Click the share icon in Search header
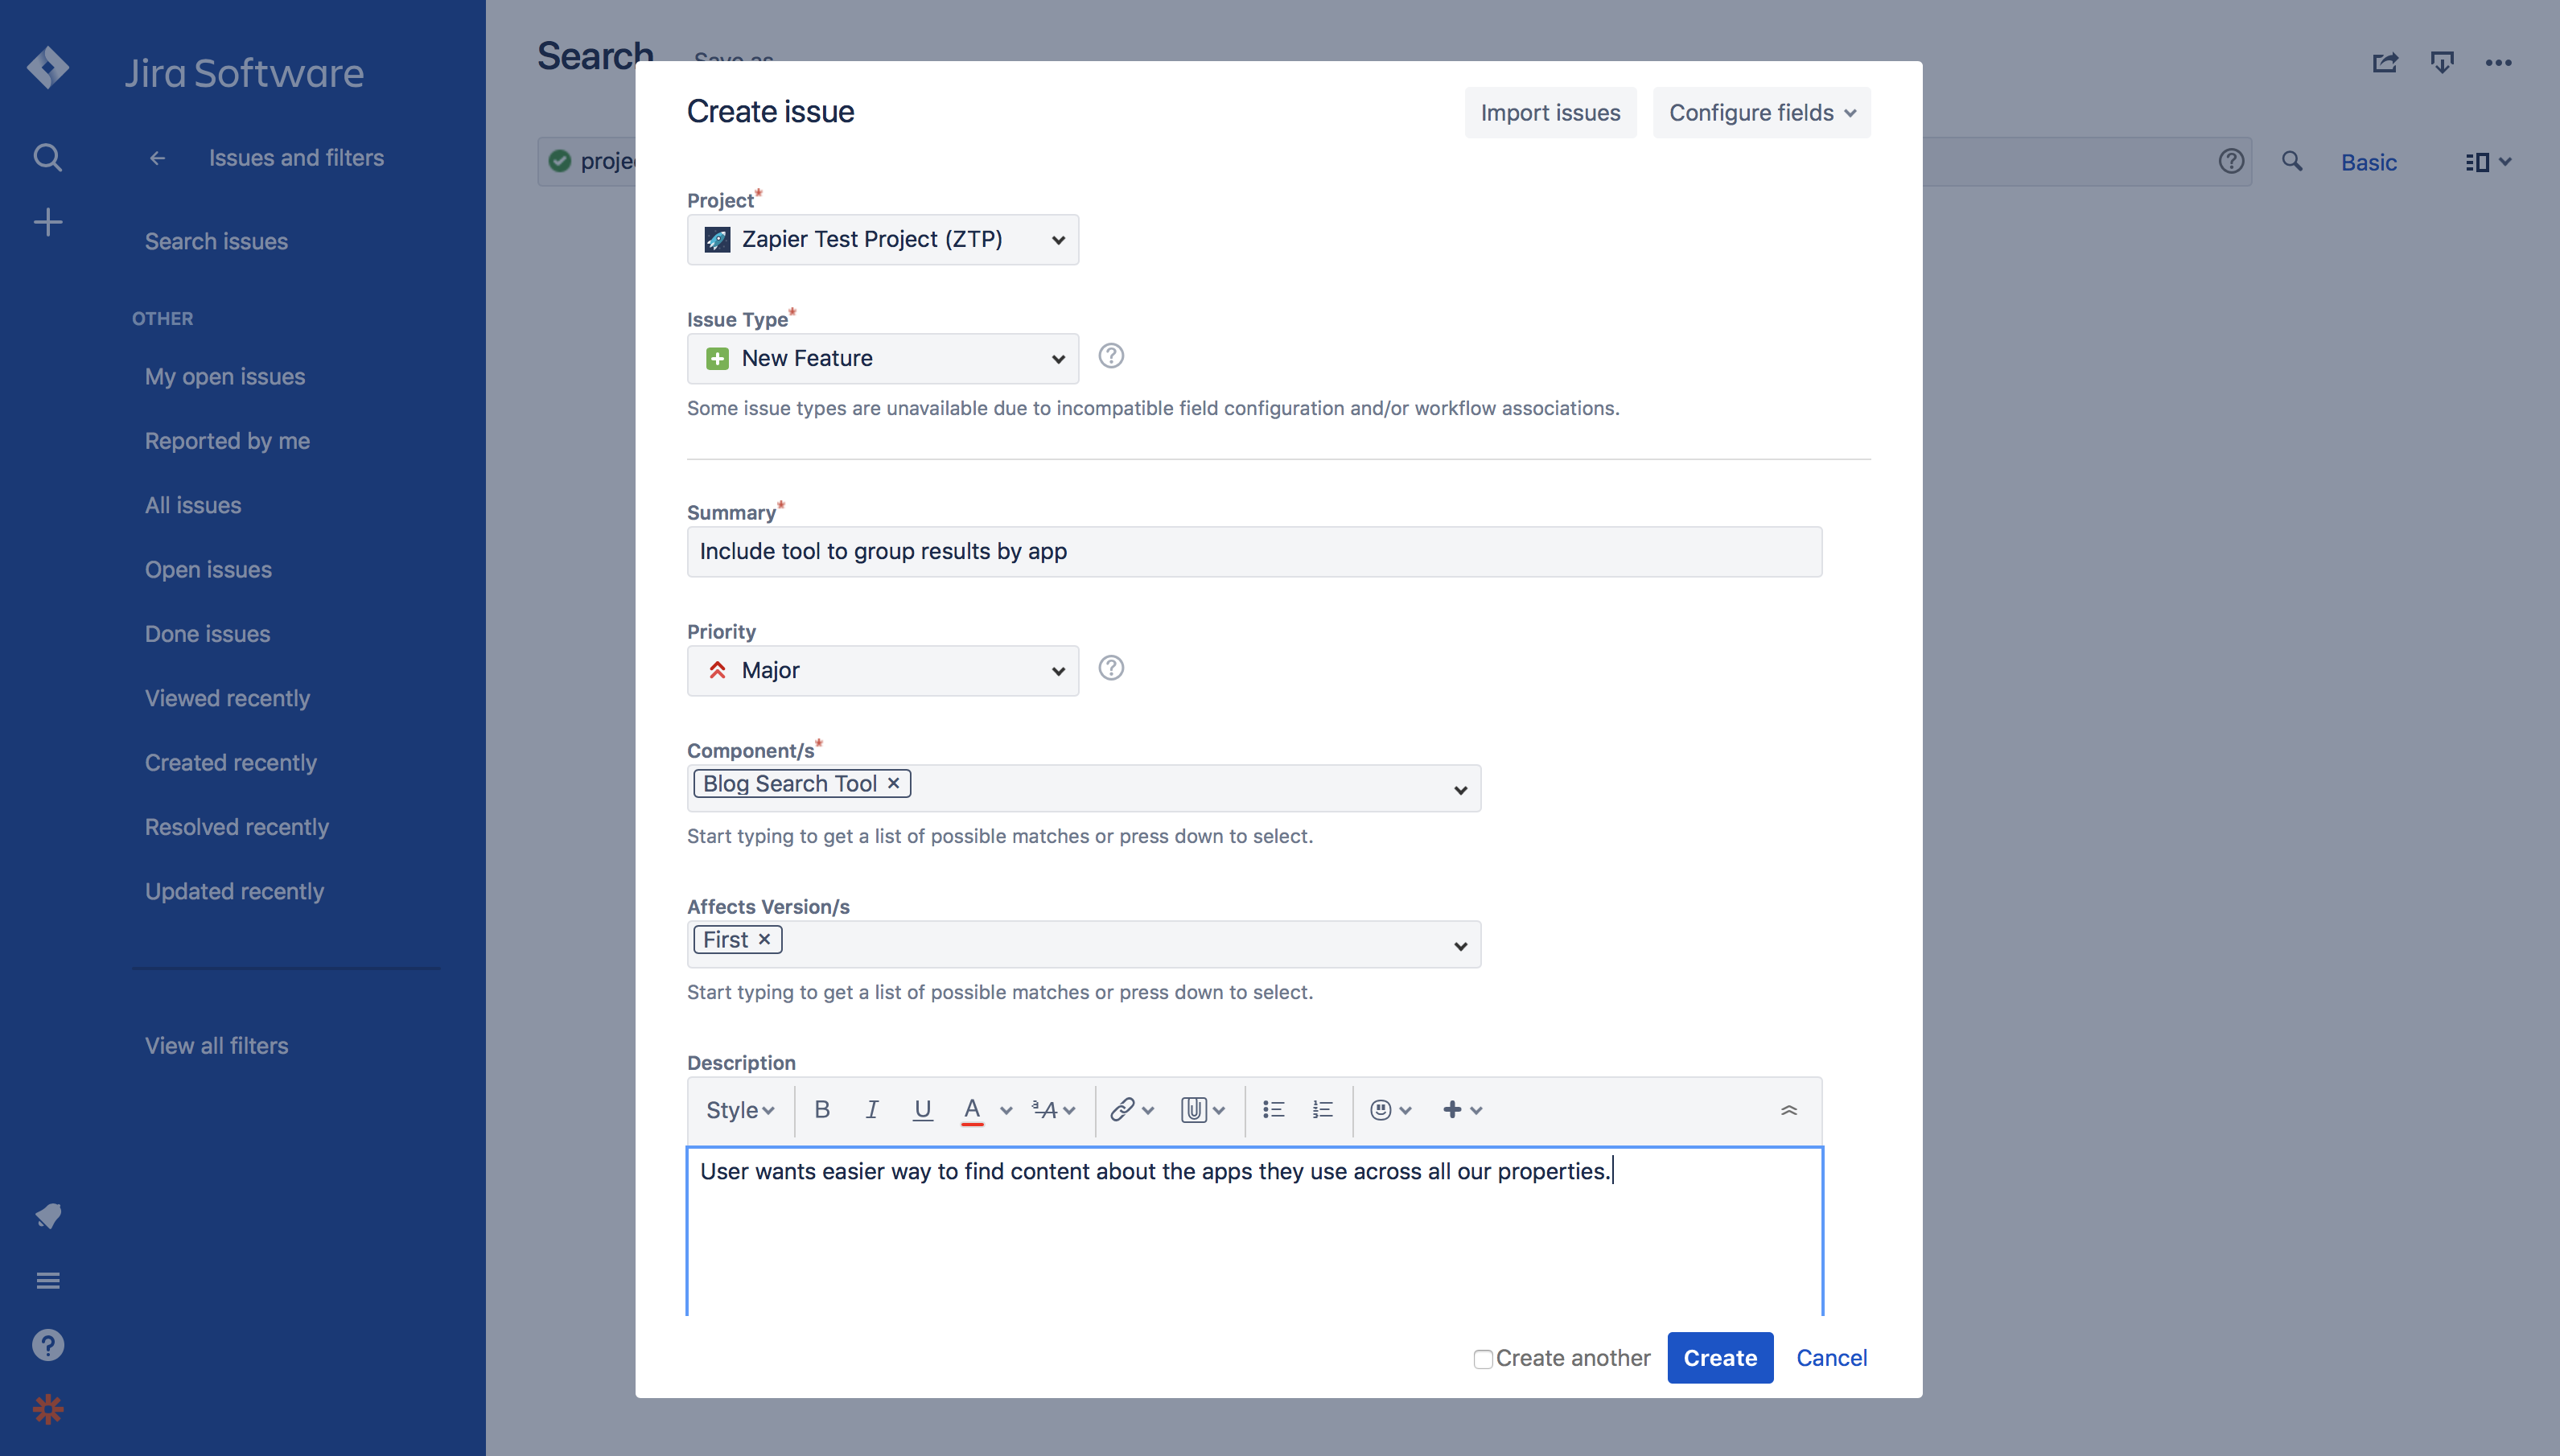Viewport: 2560px width, 1456px height. click(2385, 63)
